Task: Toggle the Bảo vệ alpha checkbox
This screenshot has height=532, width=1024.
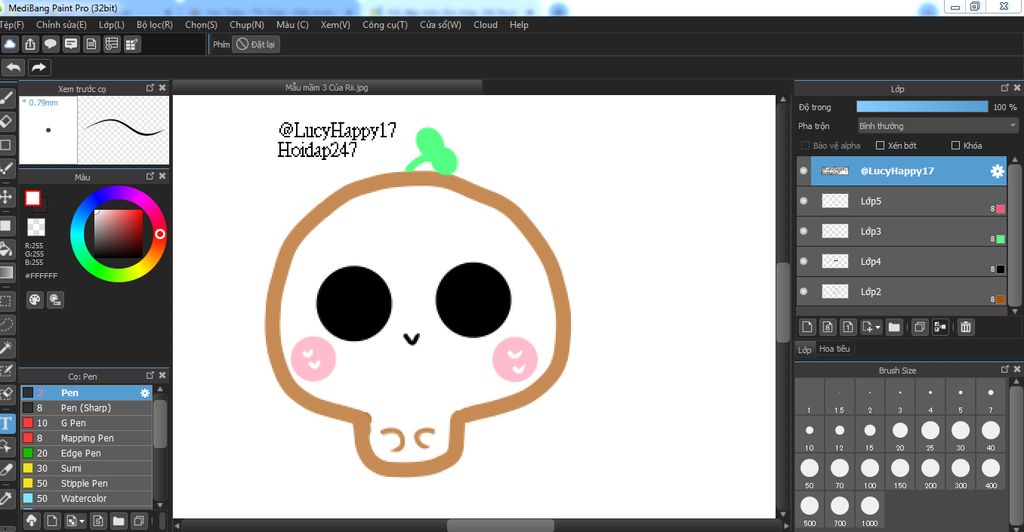Action: (x=805, y=146)
